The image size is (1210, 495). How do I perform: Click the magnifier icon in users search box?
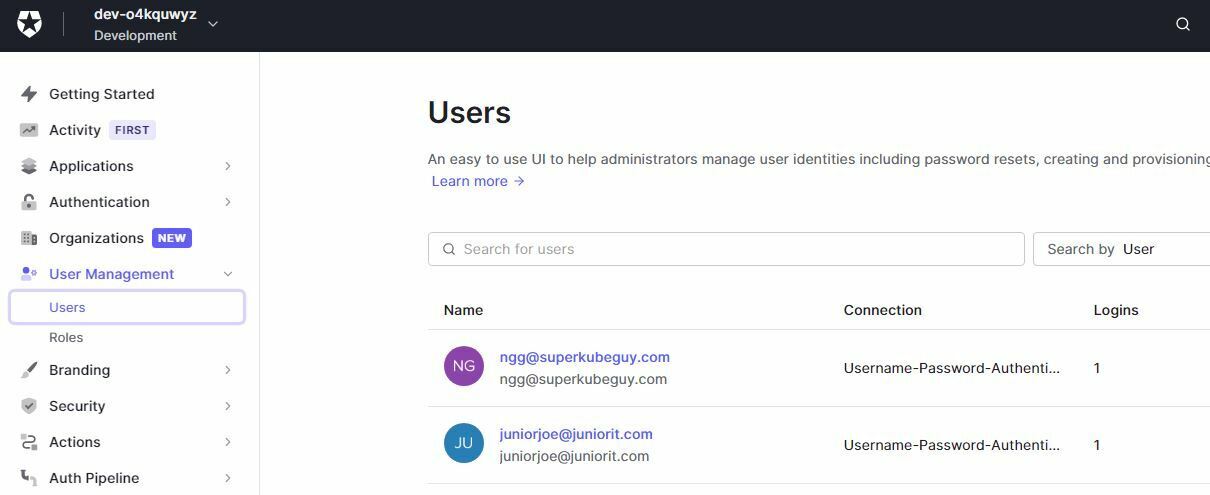click(x=449, y=249)
